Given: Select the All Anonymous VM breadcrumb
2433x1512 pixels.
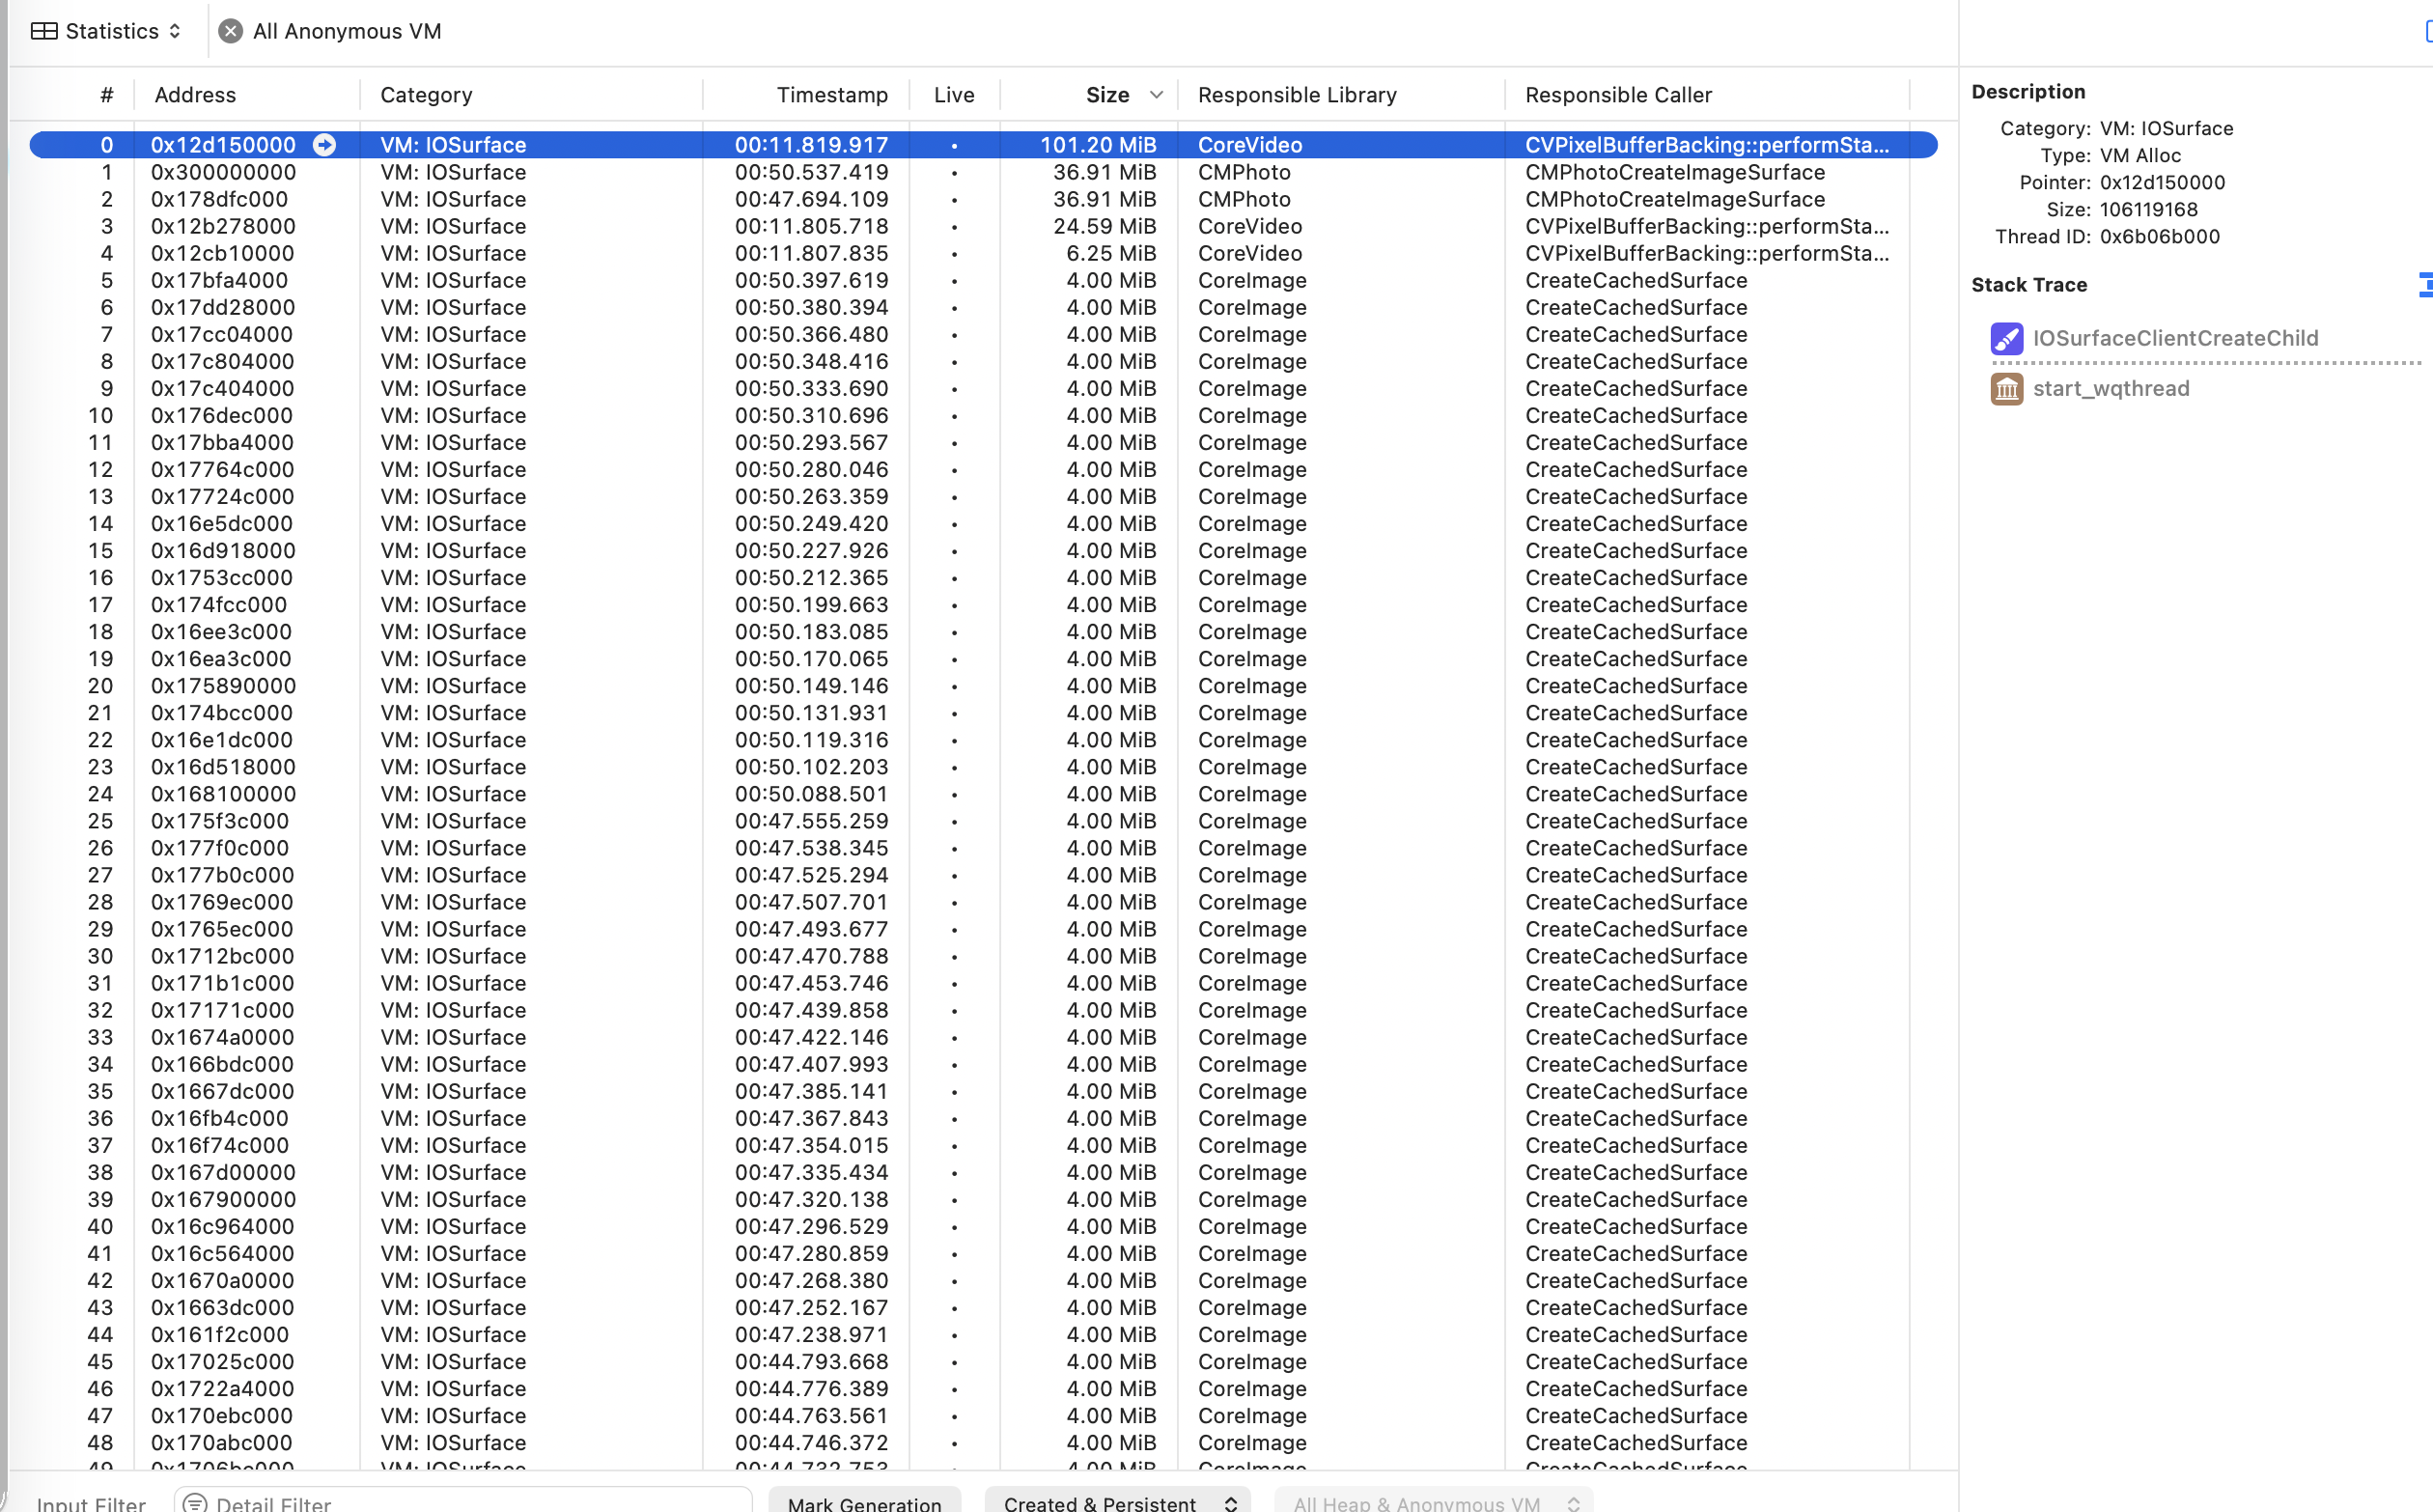Looking at the screenshot, I should pyautogui.click(x=346, y=31).
